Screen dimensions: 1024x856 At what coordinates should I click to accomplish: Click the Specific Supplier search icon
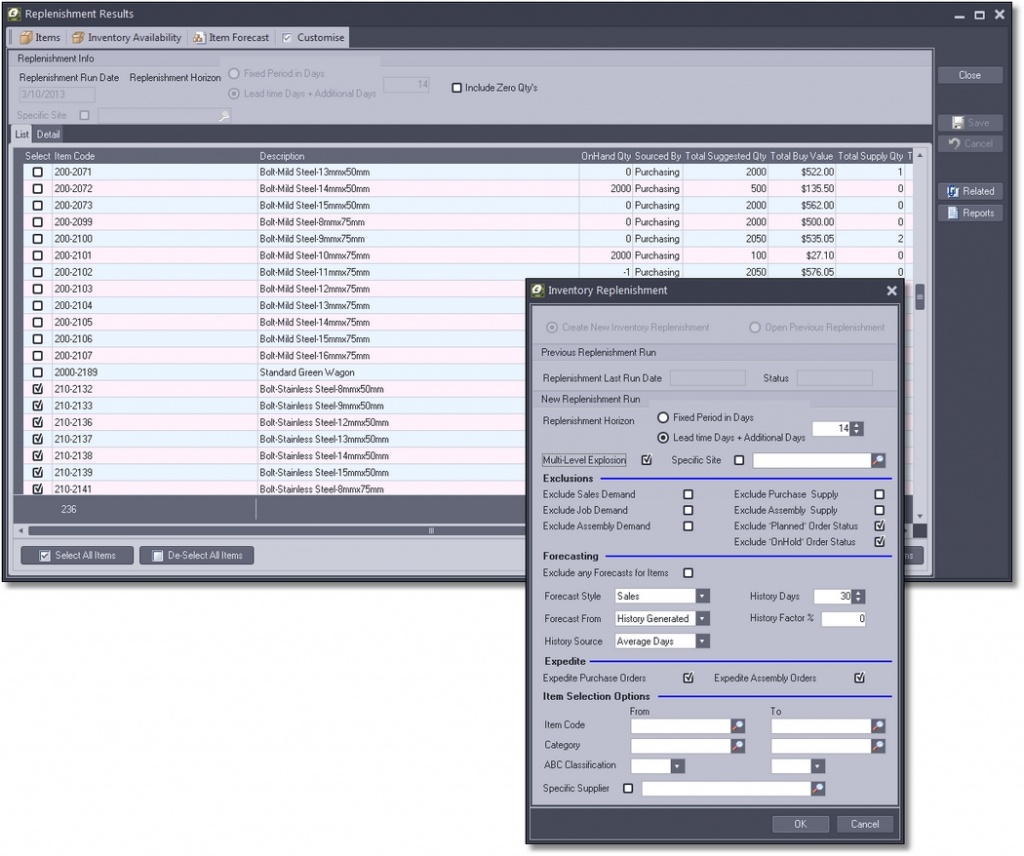818,789
